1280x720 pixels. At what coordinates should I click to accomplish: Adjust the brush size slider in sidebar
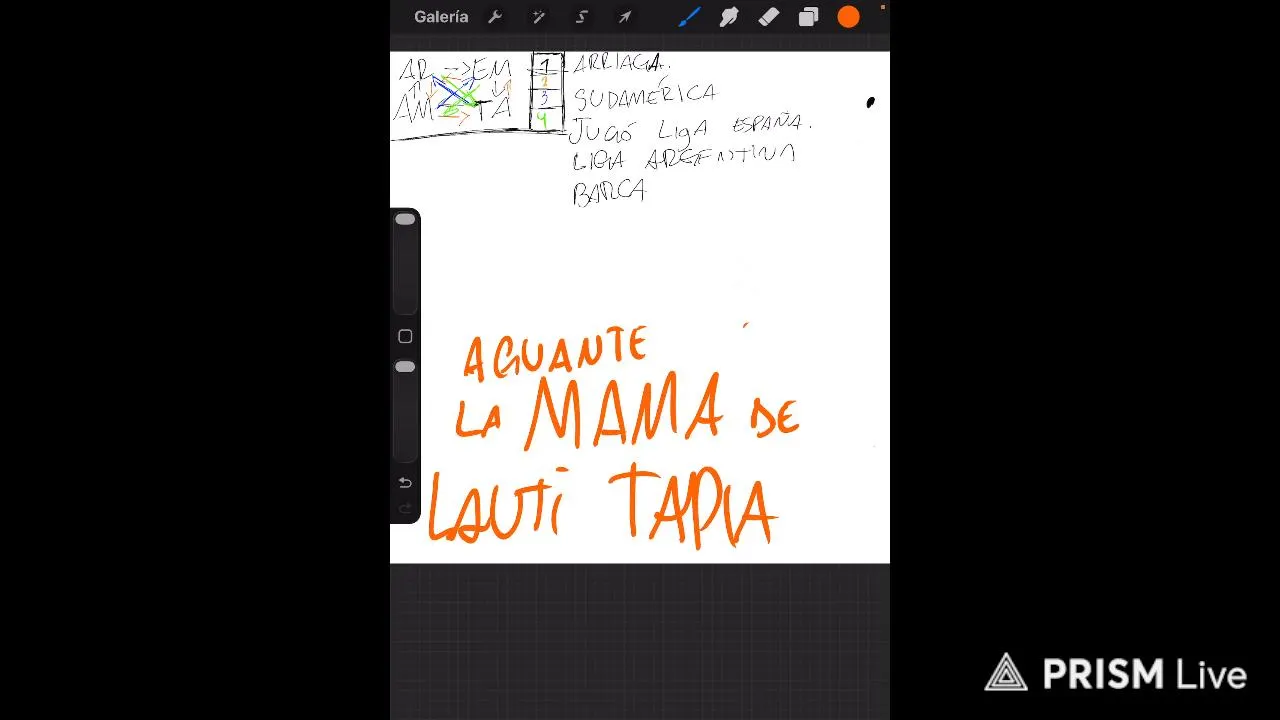(405, 264)
